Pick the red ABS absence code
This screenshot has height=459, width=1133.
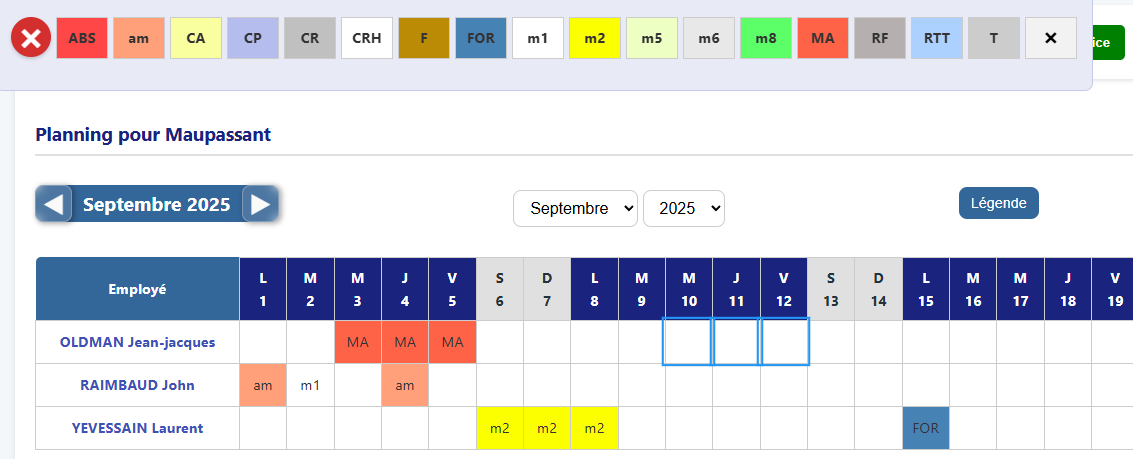pyautogui.click(x=82, y=38)
